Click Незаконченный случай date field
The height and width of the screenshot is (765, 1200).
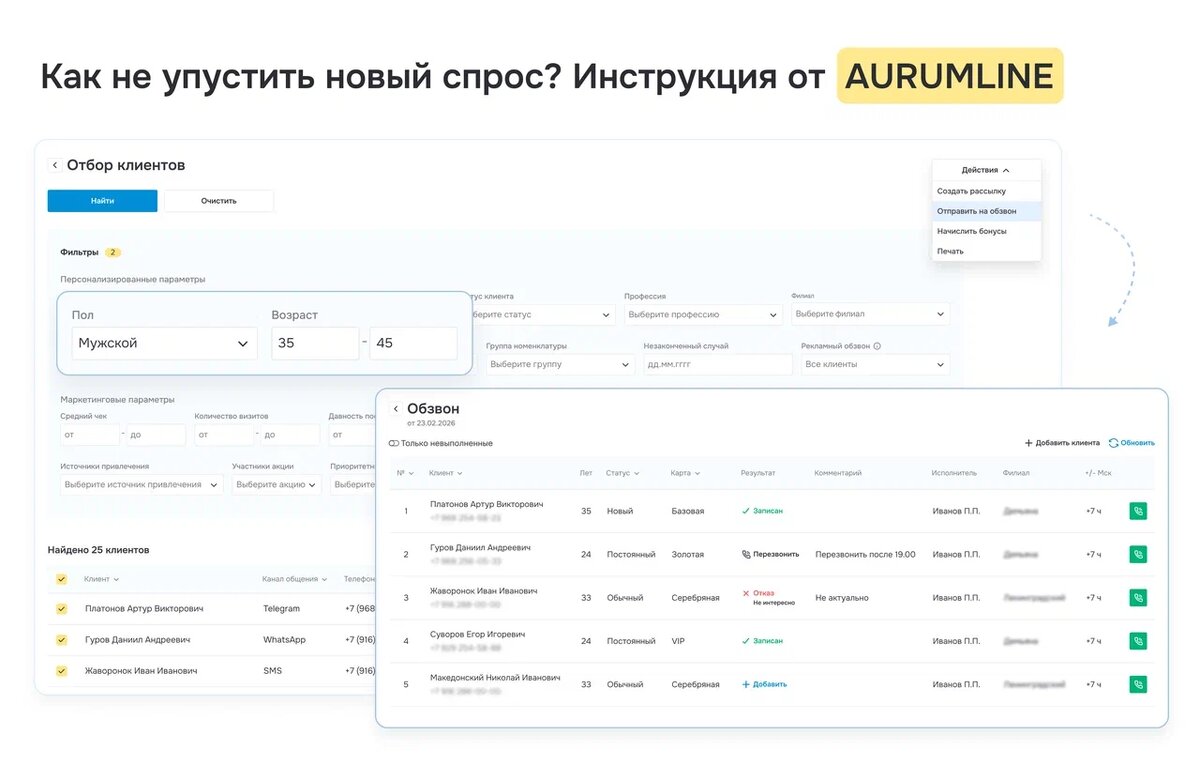[x=718, y=364]
